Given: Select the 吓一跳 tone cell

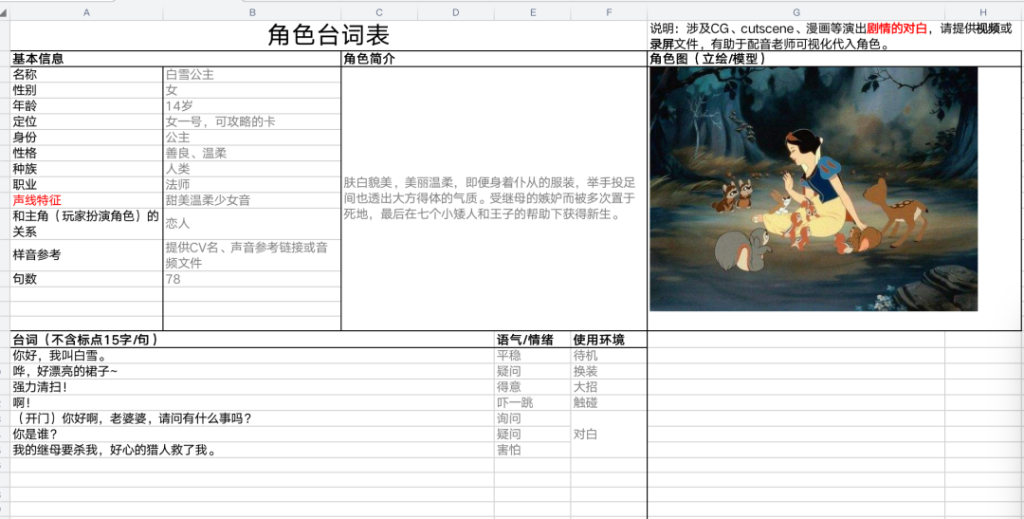Looking at the screenshot, I should [533, 403].
